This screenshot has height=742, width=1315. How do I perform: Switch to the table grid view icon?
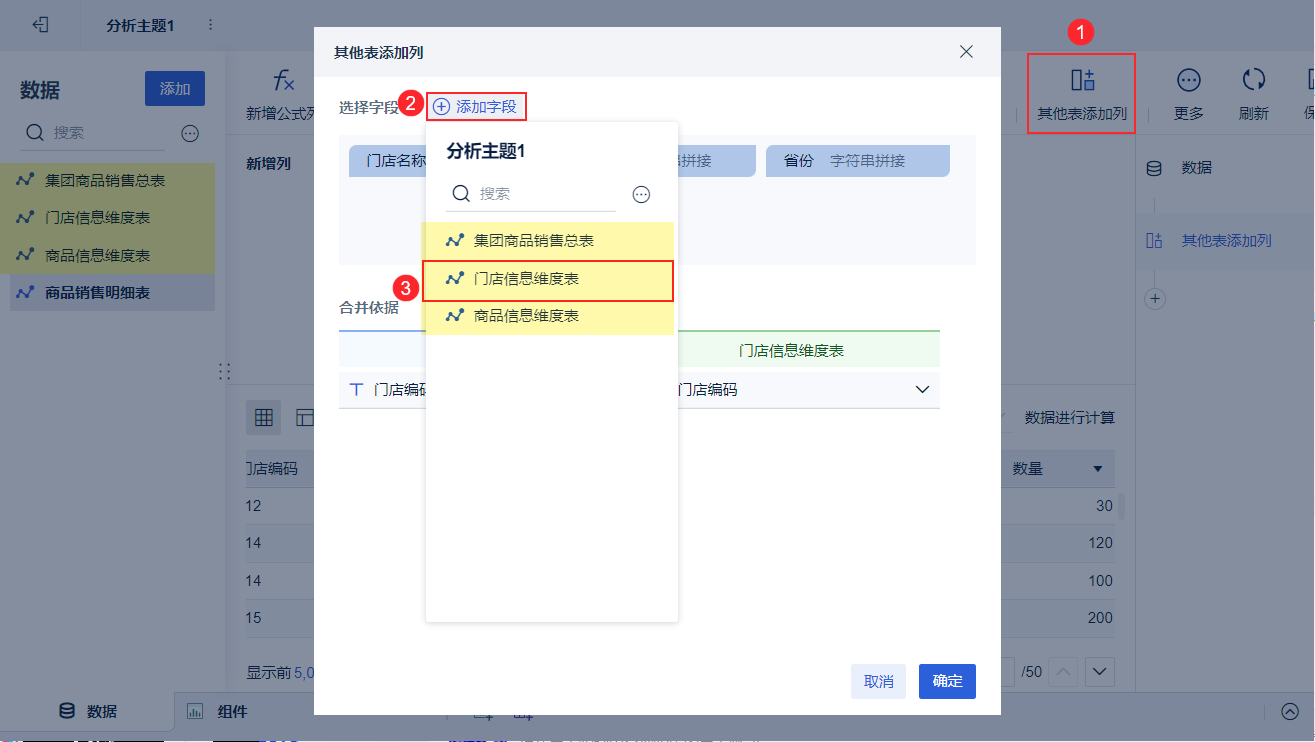[264, 418]
